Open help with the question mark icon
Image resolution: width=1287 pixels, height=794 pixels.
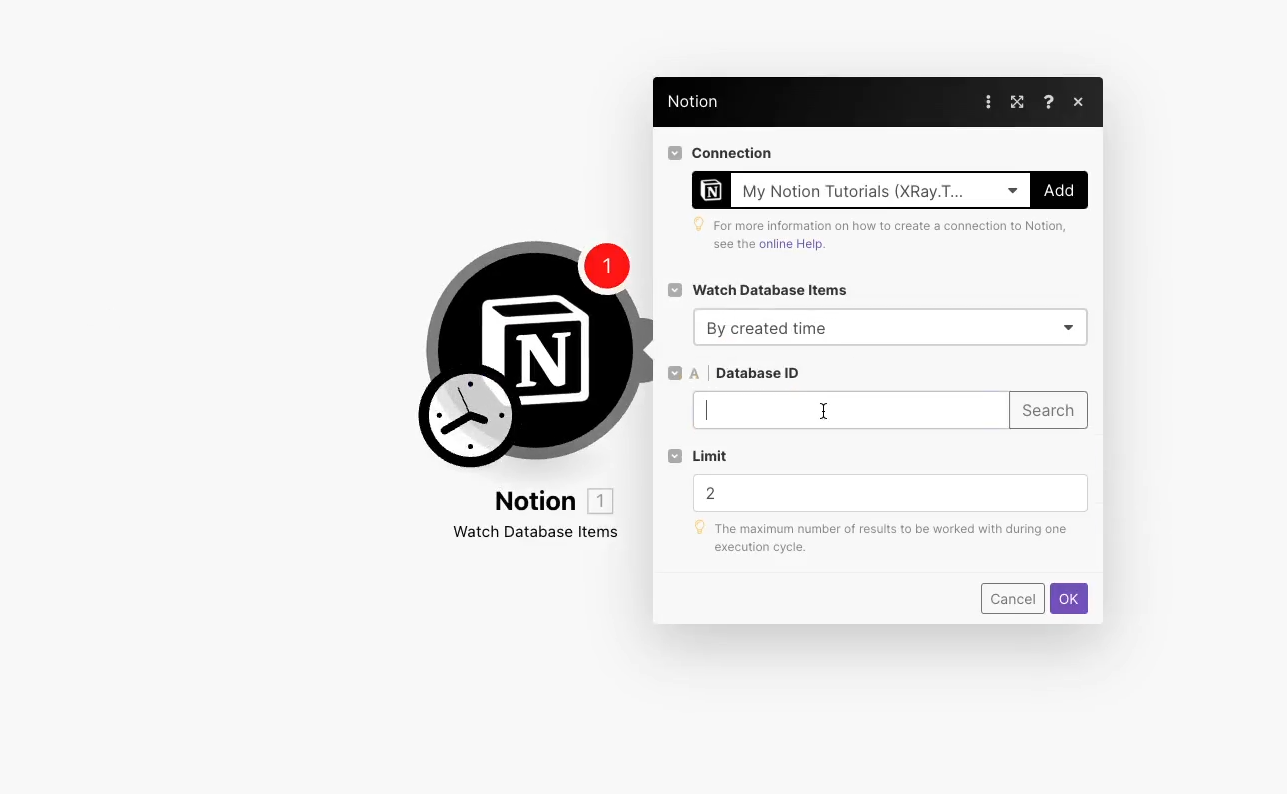click(1048, 102)
